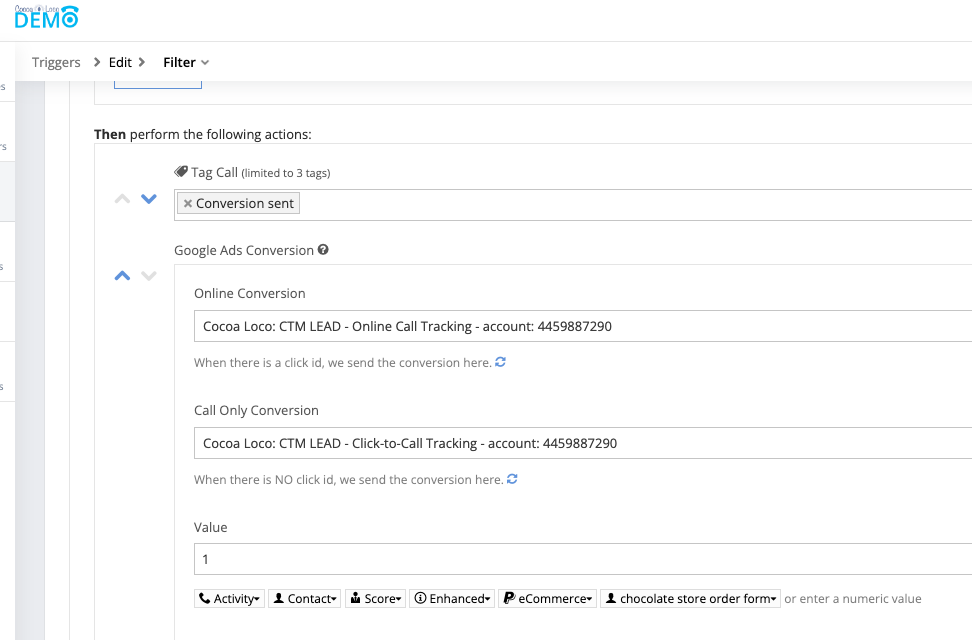Click the Value input field
This screenshot has width=972, height=640.
point(582,559)
